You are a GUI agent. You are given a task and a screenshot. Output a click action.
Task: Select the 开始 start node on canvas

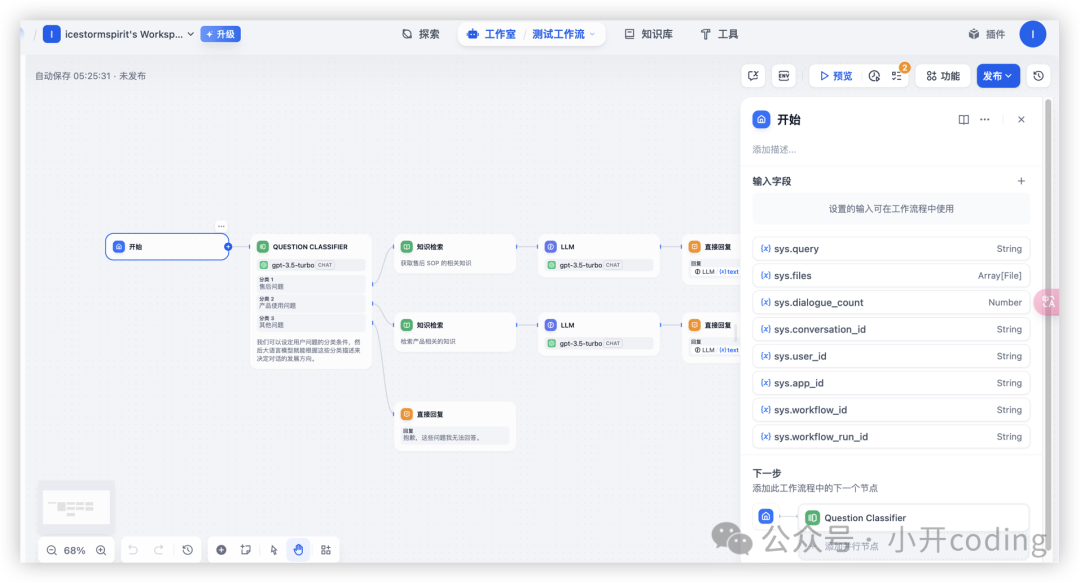pos(167,247)
